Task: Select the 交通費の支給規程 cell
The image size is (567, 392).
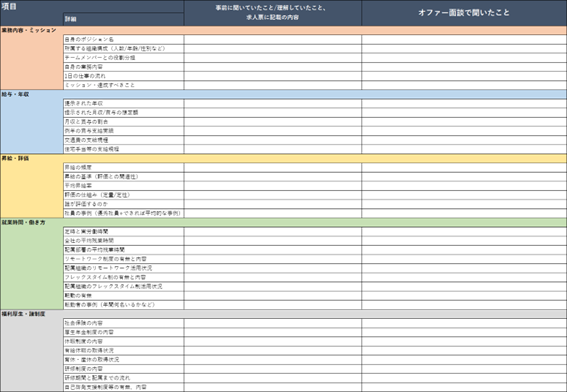Action: coord(123,140)
